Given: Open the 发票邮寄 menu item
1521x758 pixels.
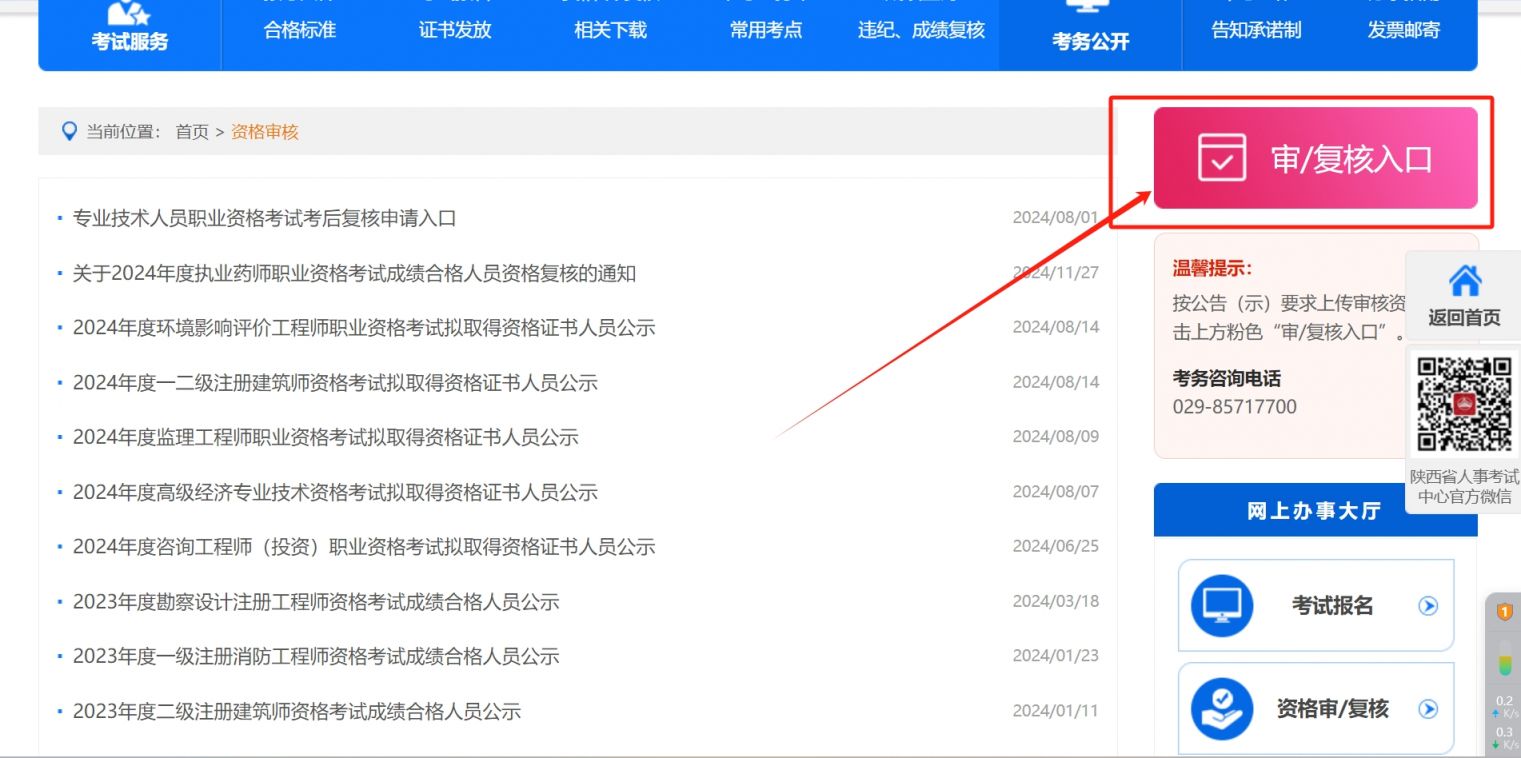Looking at the screenshot, I should (x=1404, y=30).
